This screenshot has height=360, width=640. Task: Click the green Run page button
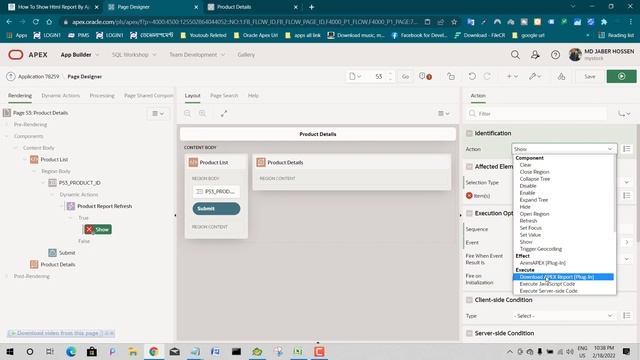[x=621, y=76]
